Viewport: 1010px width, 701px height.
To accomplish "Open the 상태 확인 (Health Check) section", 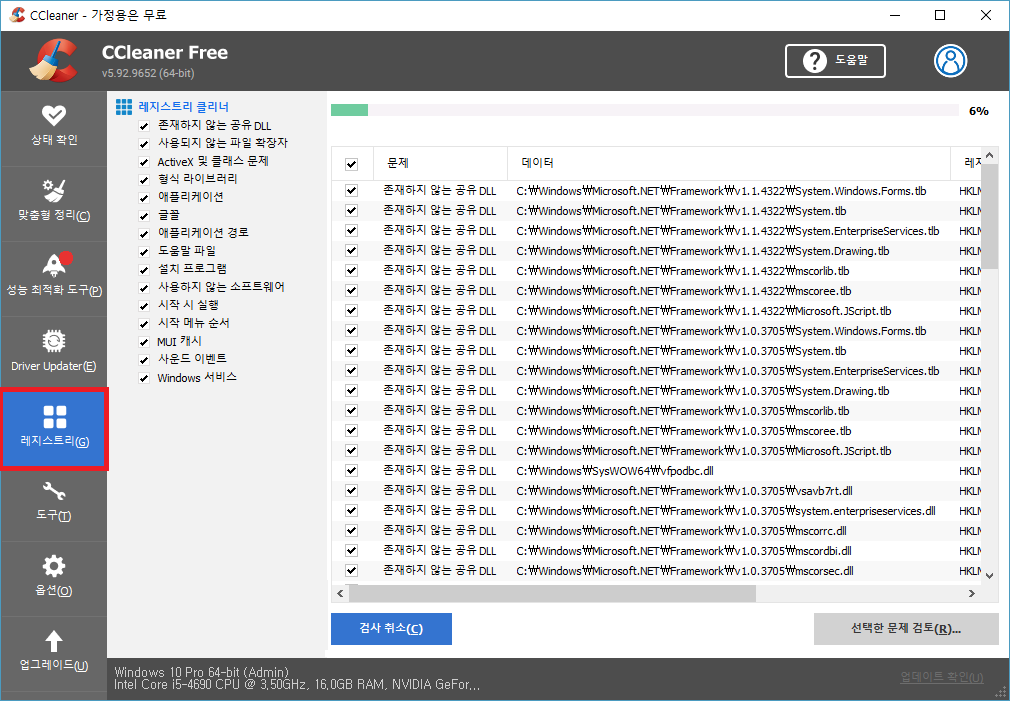I will tap(54, 128).
